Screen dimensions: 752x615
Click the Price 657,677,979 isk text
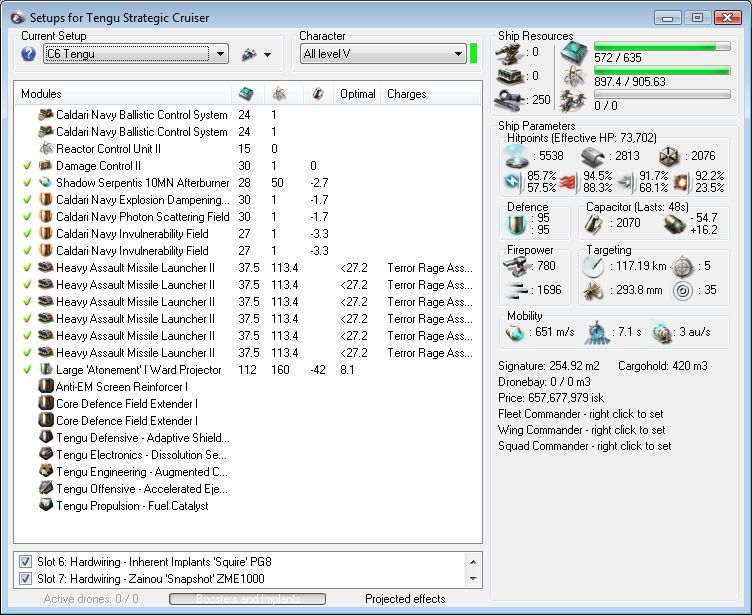coord(551,398)
